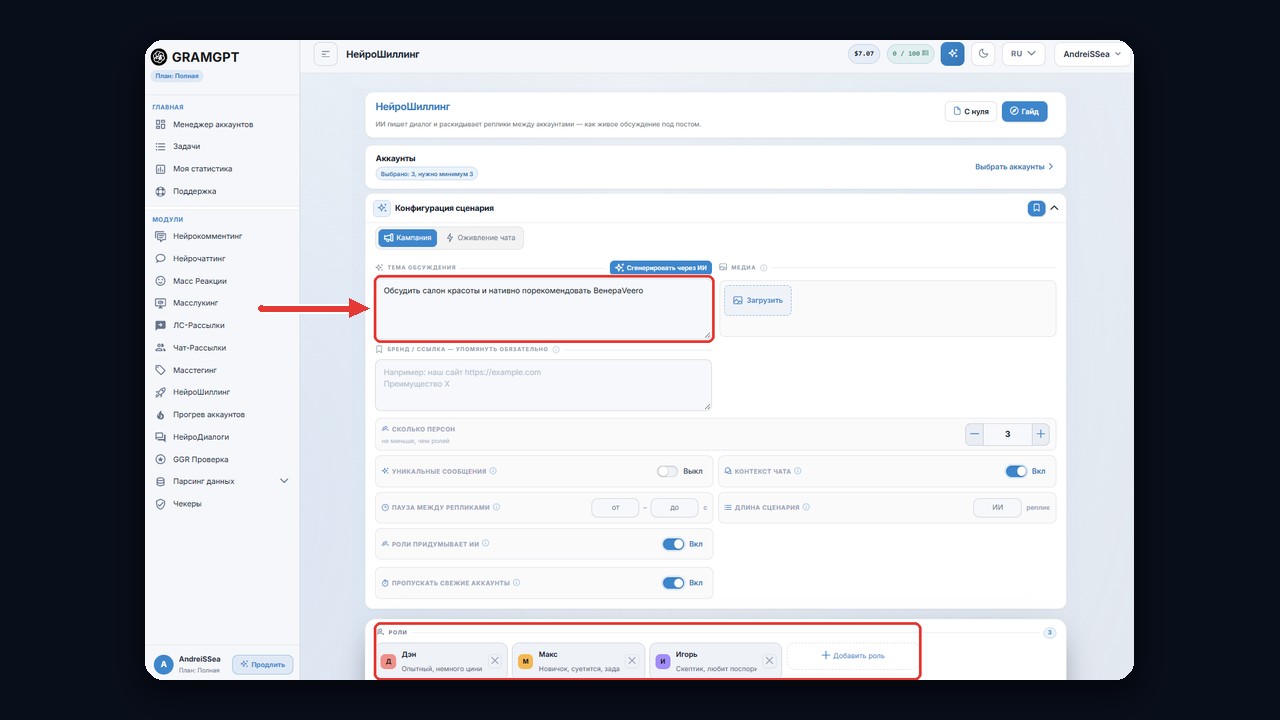Click the Выбрать аккаунты link
The height and width of the screenshot is (720, 1280).
click(1014, 167)
